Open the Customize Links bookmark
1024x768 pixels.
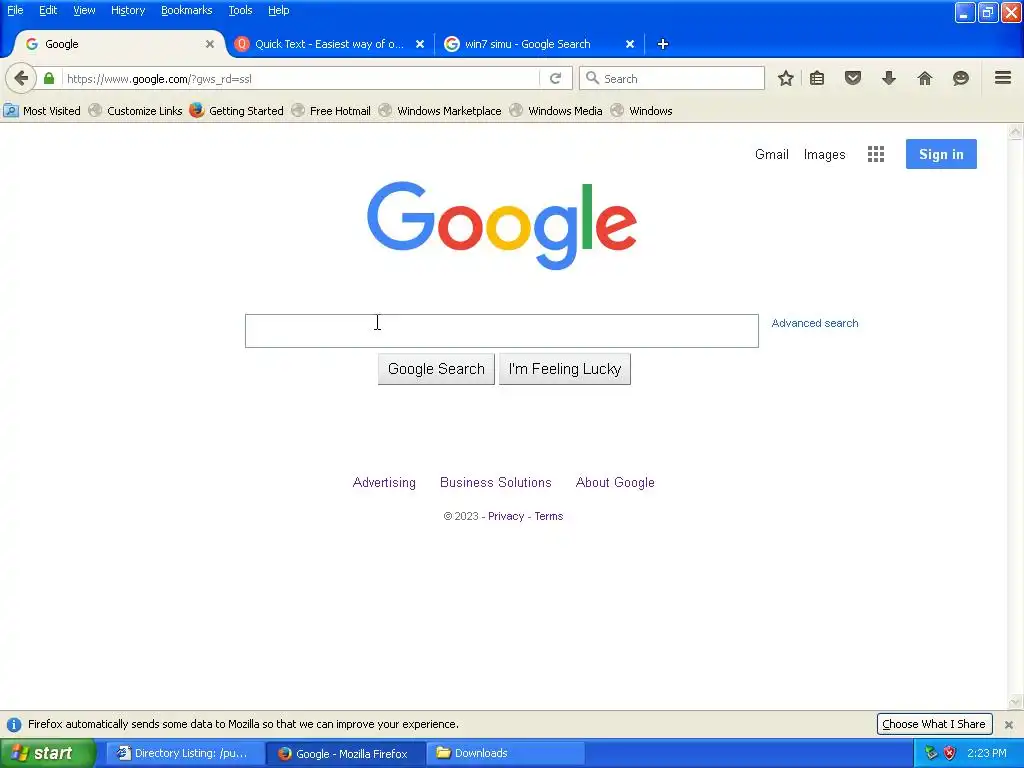(x=136, y=110)
